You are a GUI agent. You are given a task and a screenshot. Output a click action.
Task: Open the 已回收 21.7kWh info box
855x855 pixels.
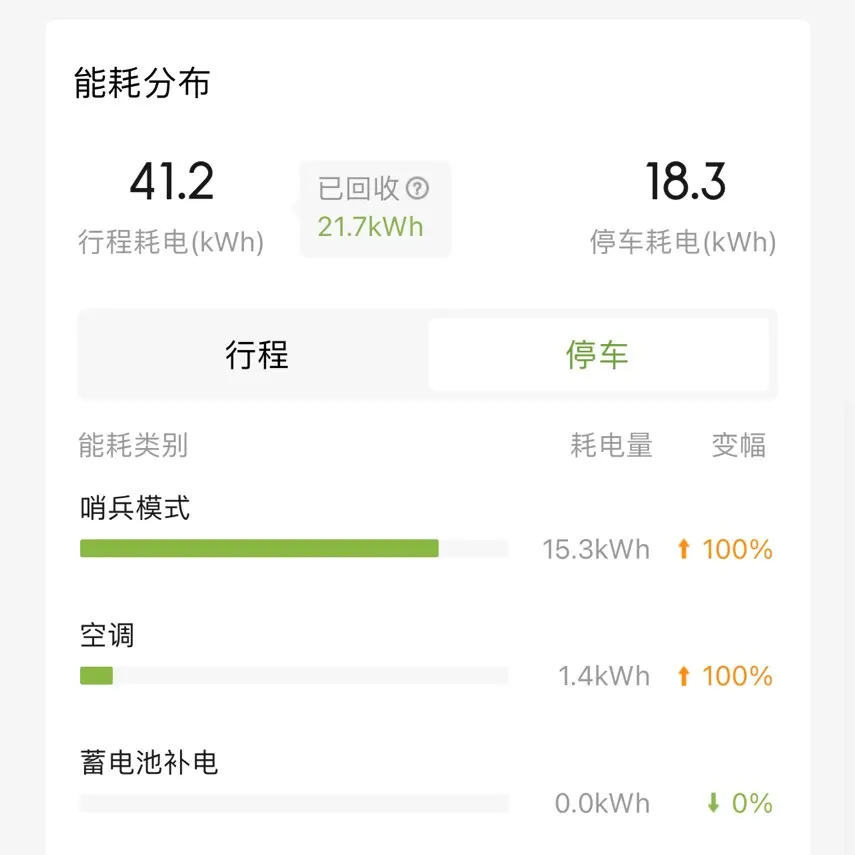click(x=375, y=209)
